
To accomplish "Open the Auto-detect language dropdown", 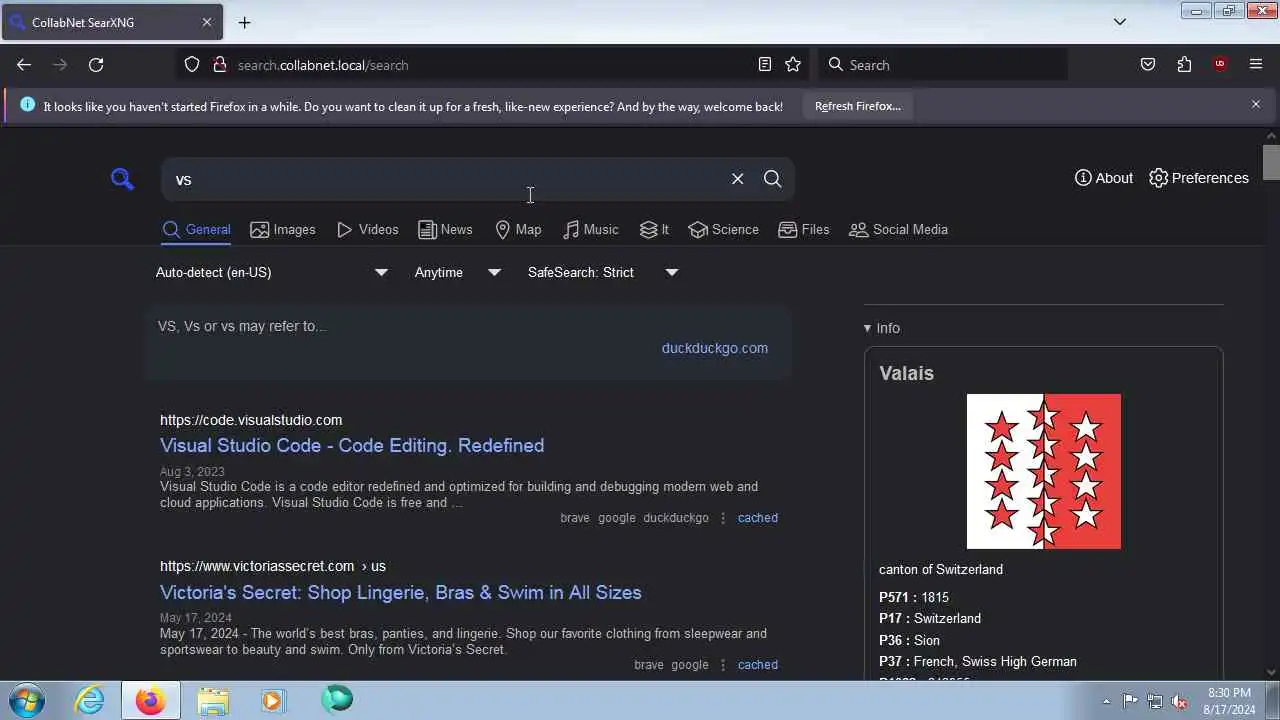I will pyautogui.click(x=271, y=272).
